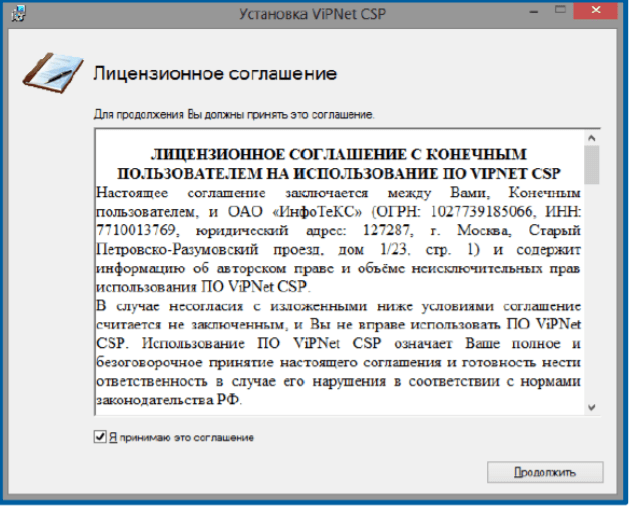The image size is (630, 508).
Task: Click the text "законодательства РФ."
Action: tap(169, 400)
